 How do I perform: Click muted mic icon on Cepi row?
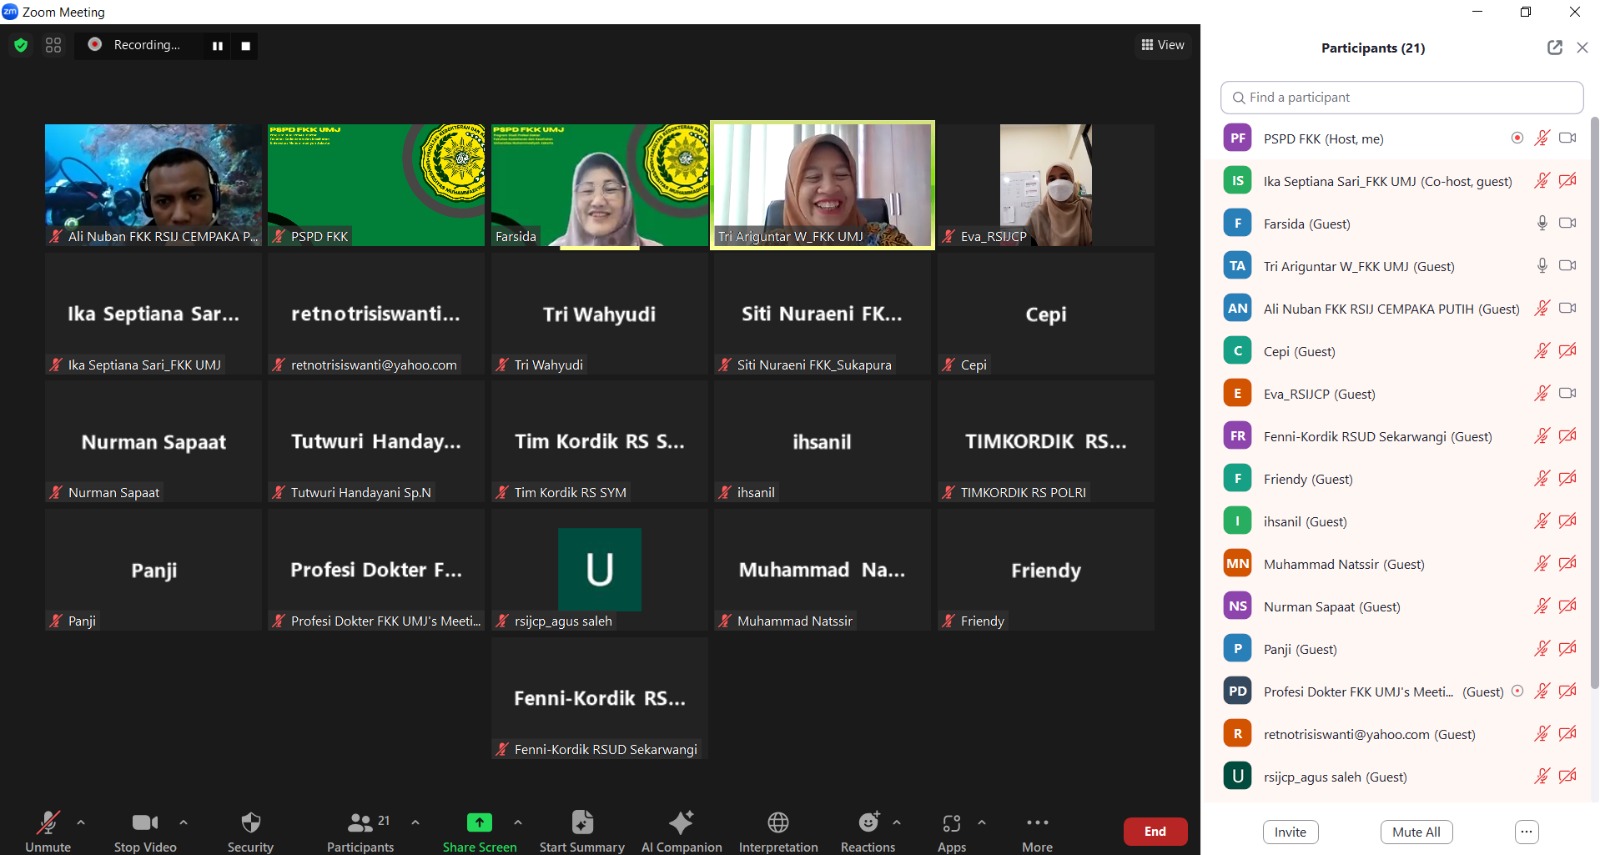1542,351
